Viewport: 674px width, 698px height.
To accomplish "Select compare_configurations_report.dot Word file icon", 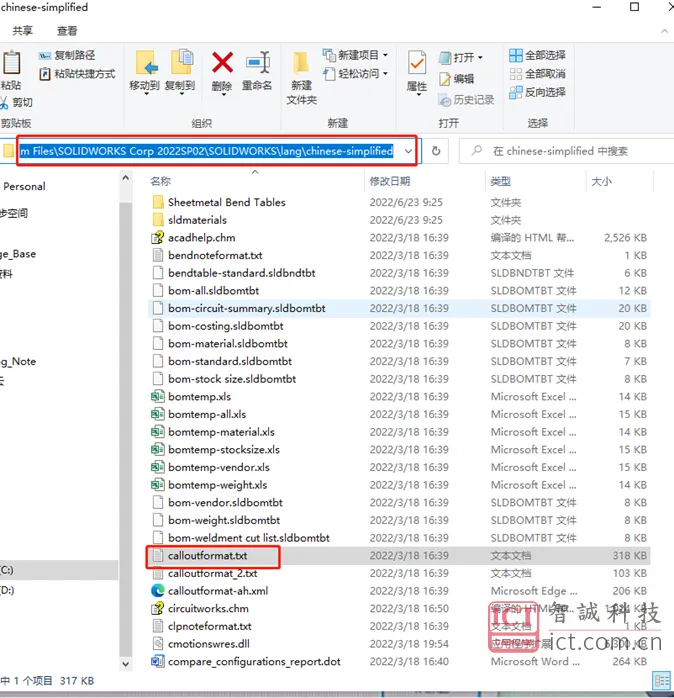I will pyautogui.click(x=158, y=661).
